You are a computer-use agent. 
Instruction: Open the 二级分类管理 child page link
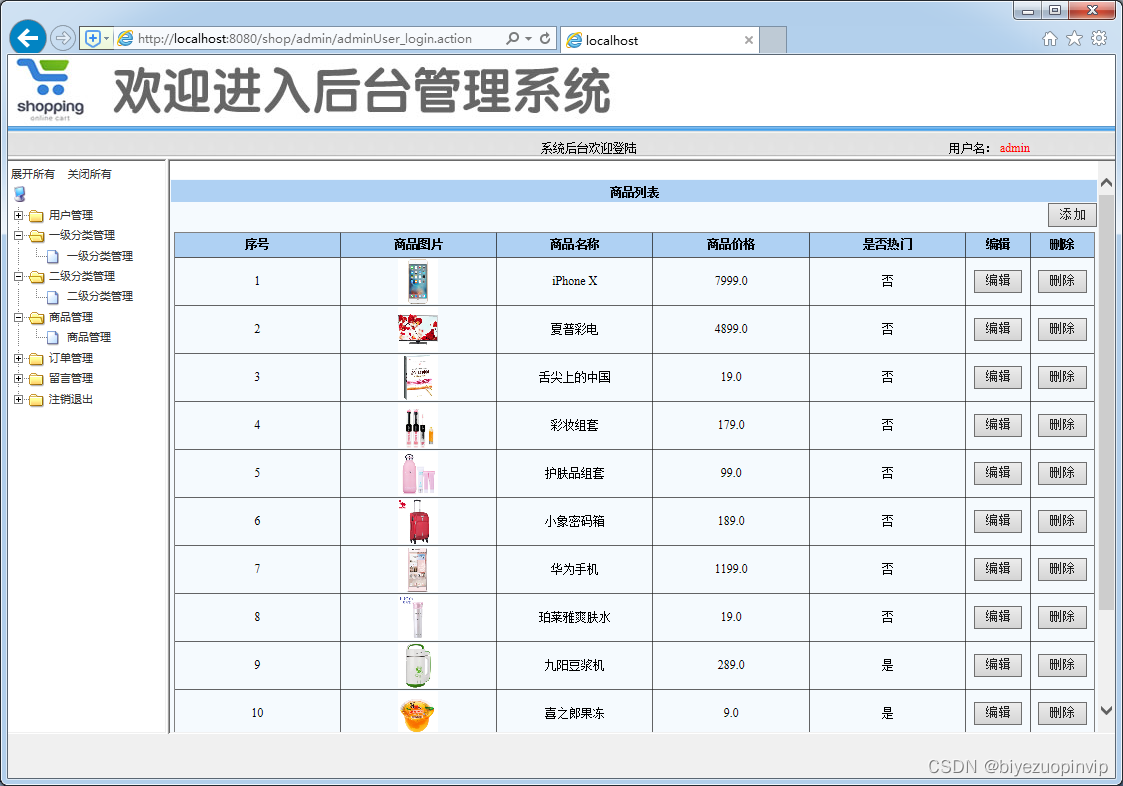coord(100,297)
